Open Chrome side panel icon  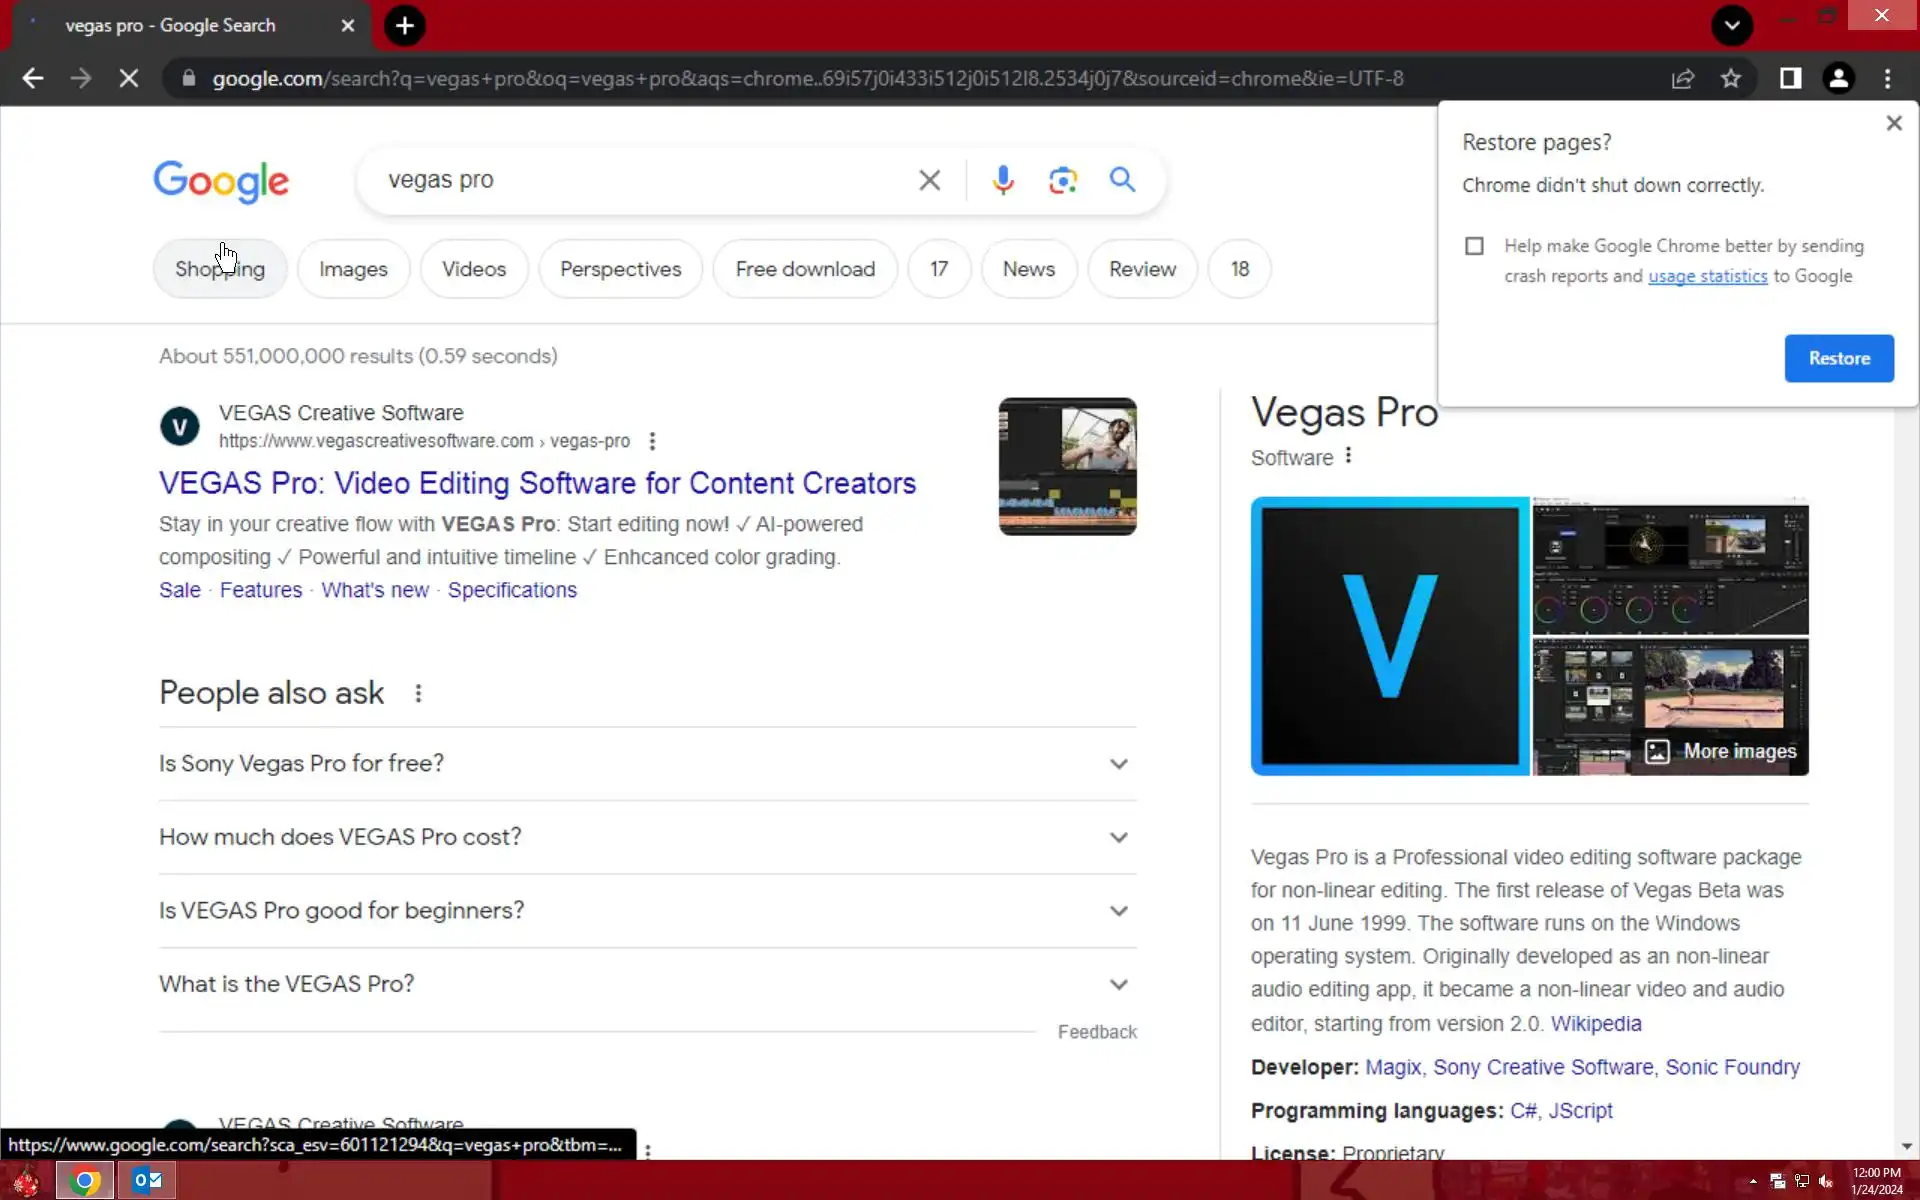pyautogui.click(x=1790, y=78)
